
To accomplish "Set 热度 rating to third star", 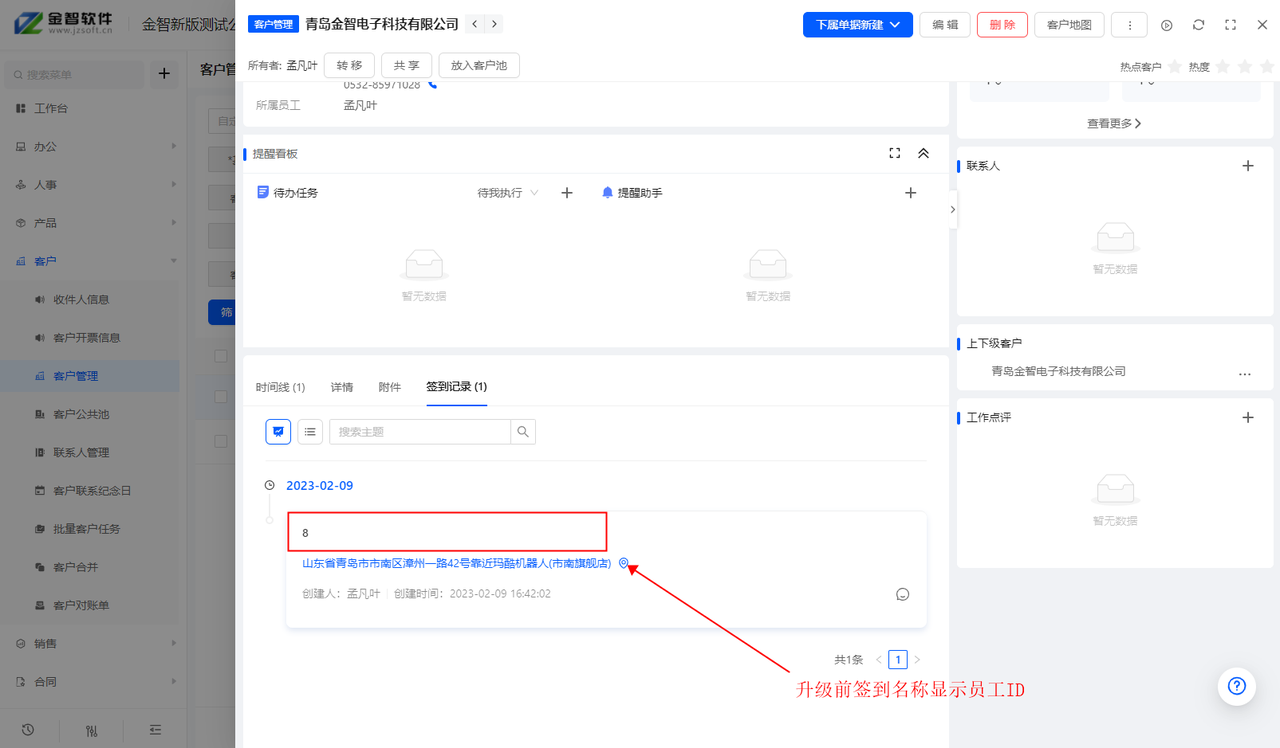I will [1268, 67].
